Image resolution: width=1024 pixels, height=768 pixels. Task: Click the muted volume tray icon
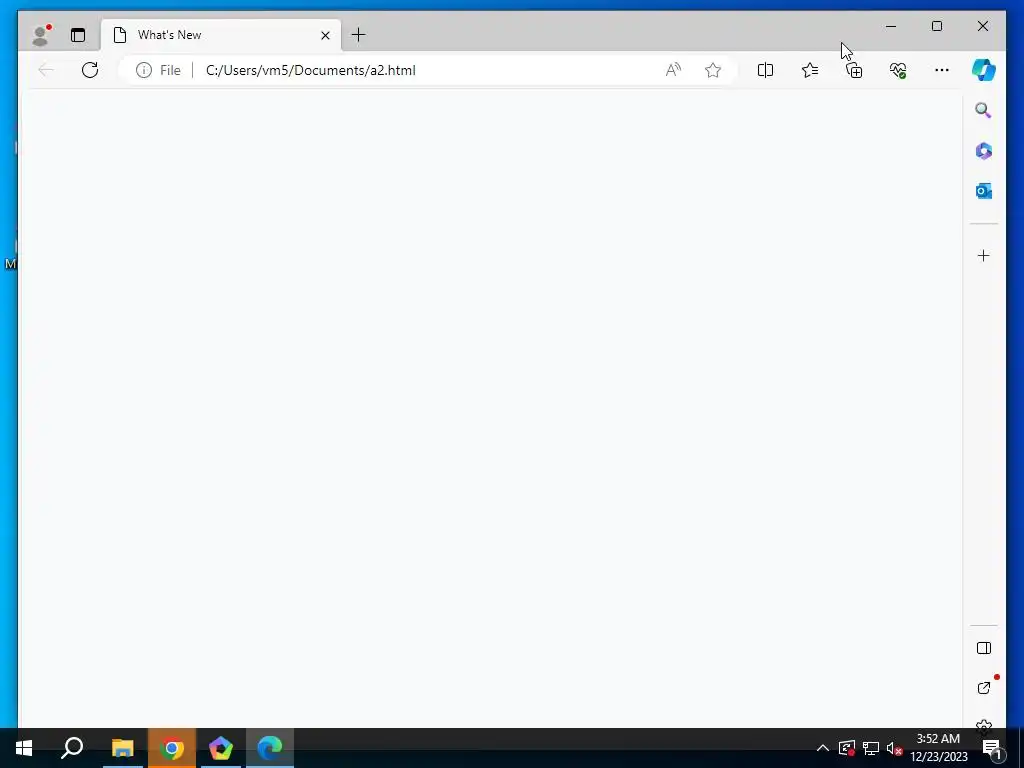pyautogui.click(x=894, y=748)
